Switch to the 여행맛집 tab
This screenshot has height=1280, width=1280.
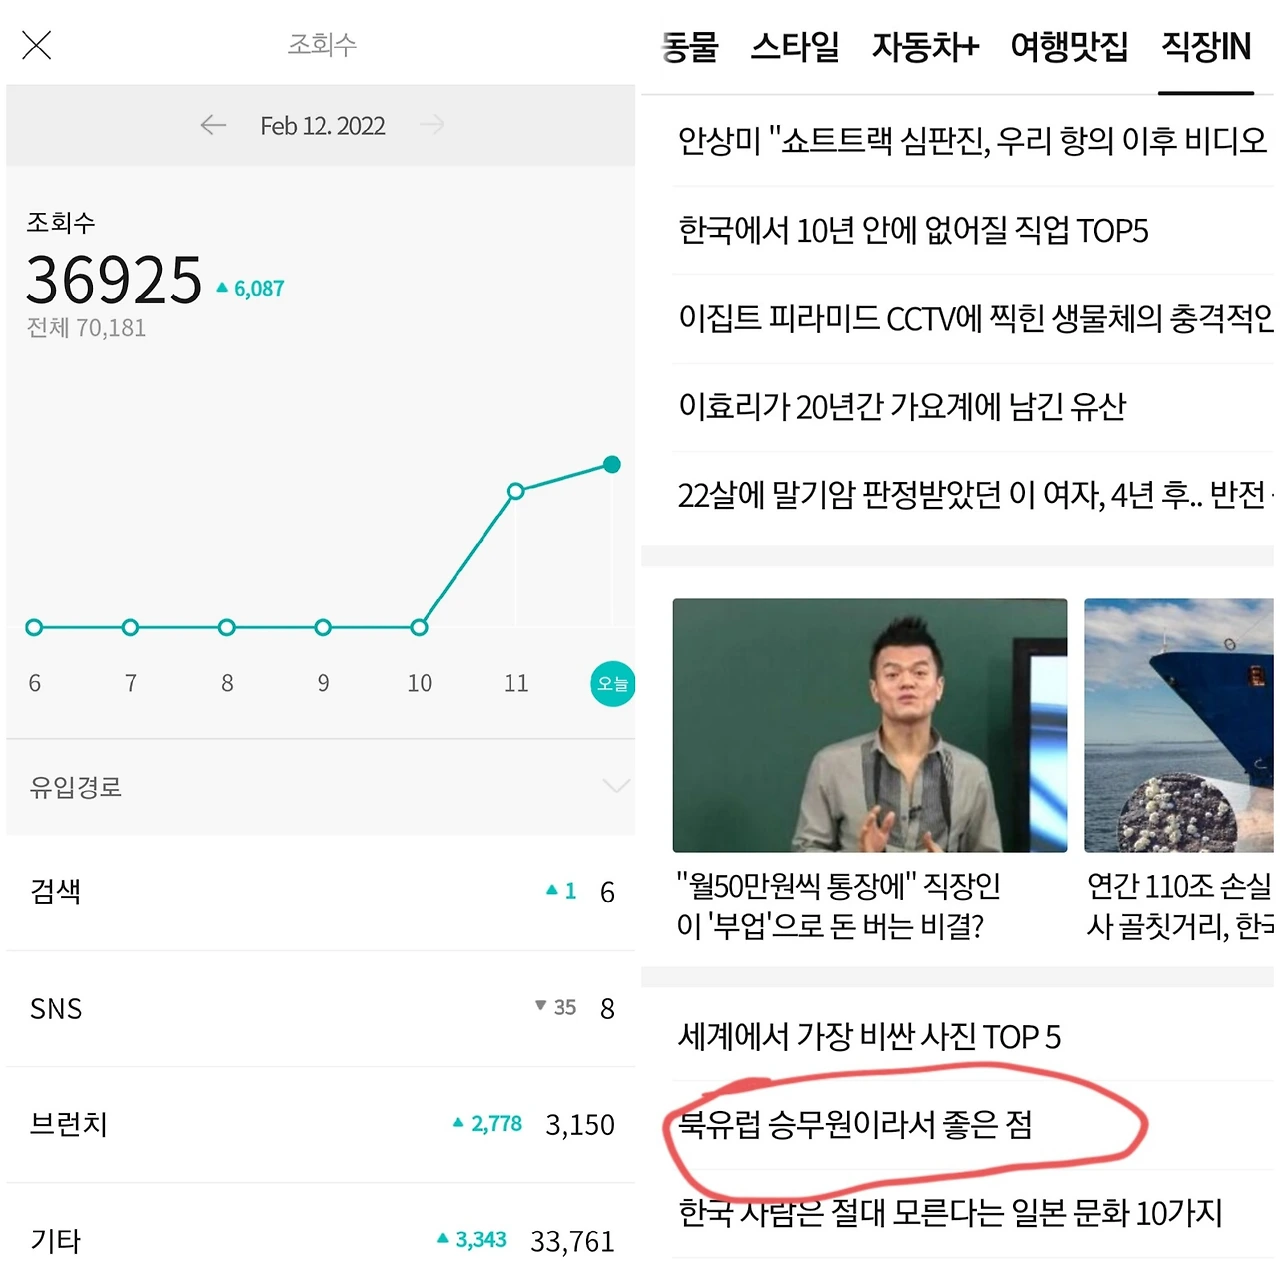point(1069,47)
